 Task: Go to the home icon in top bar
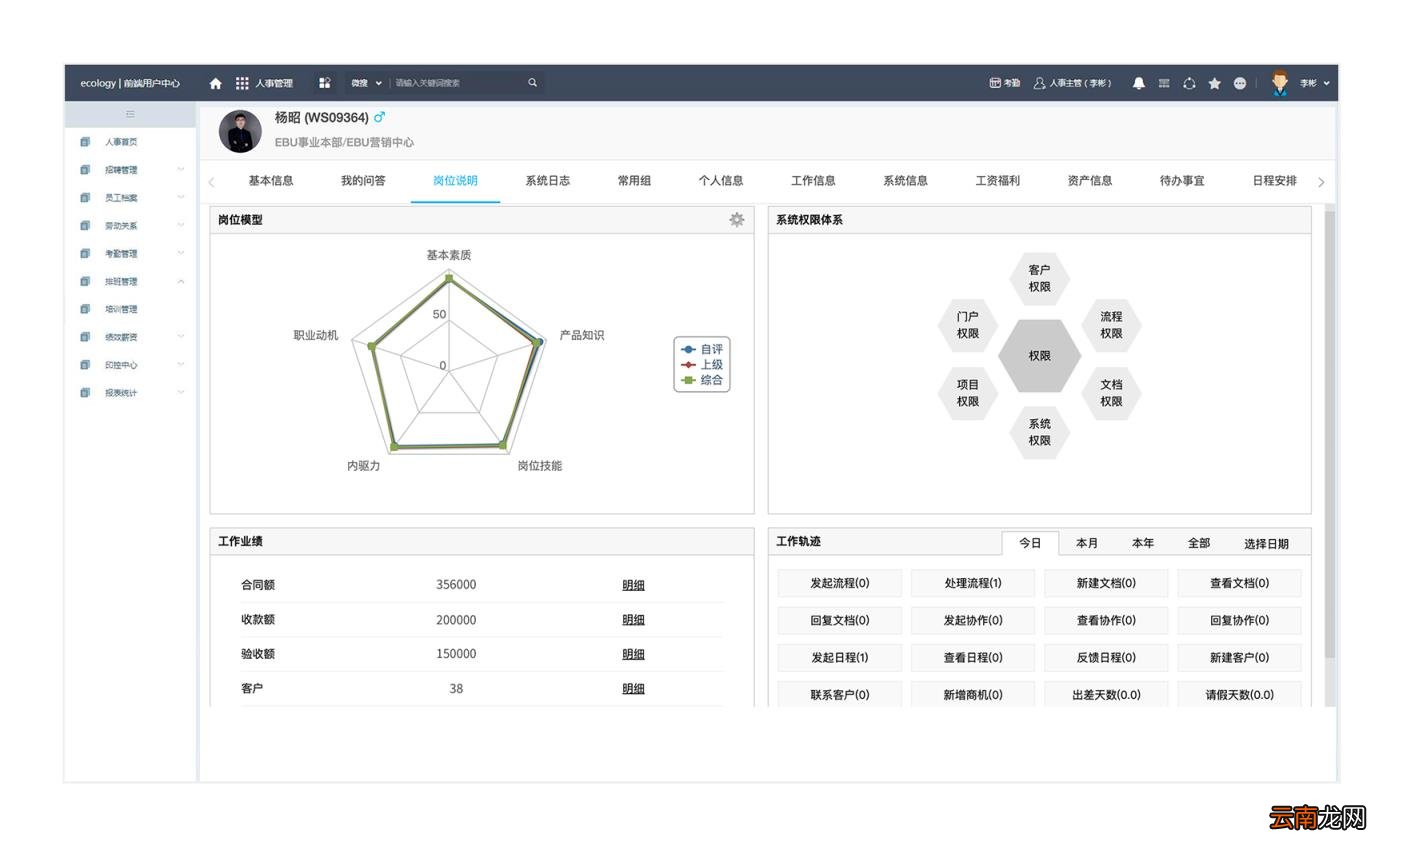(x=215, y=83)
